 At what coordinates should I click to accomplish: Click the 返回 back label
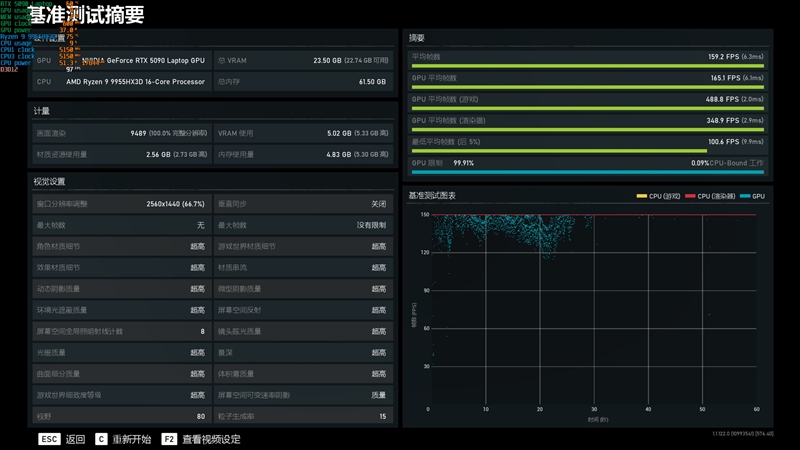(x=76, y=439)
